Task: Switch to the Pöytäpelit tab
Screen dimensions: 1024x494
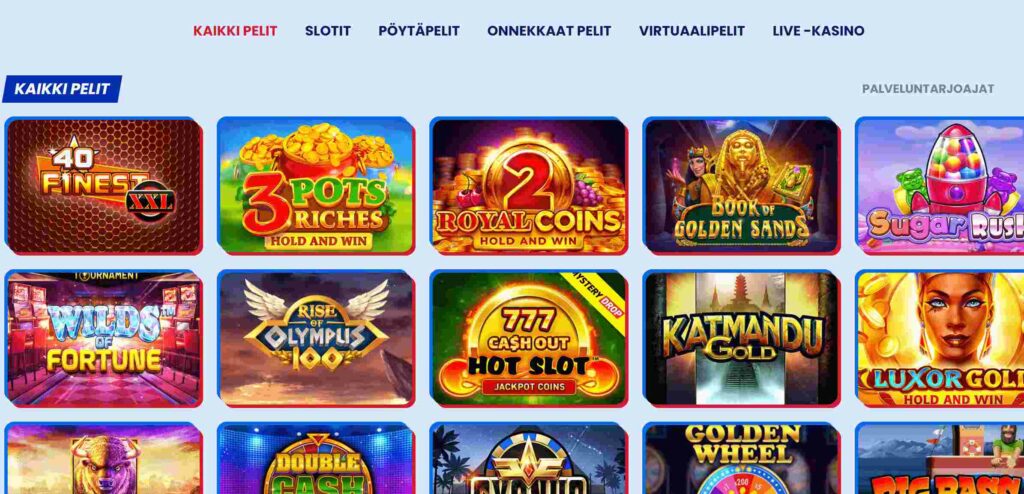Action: tap(419, 31)
